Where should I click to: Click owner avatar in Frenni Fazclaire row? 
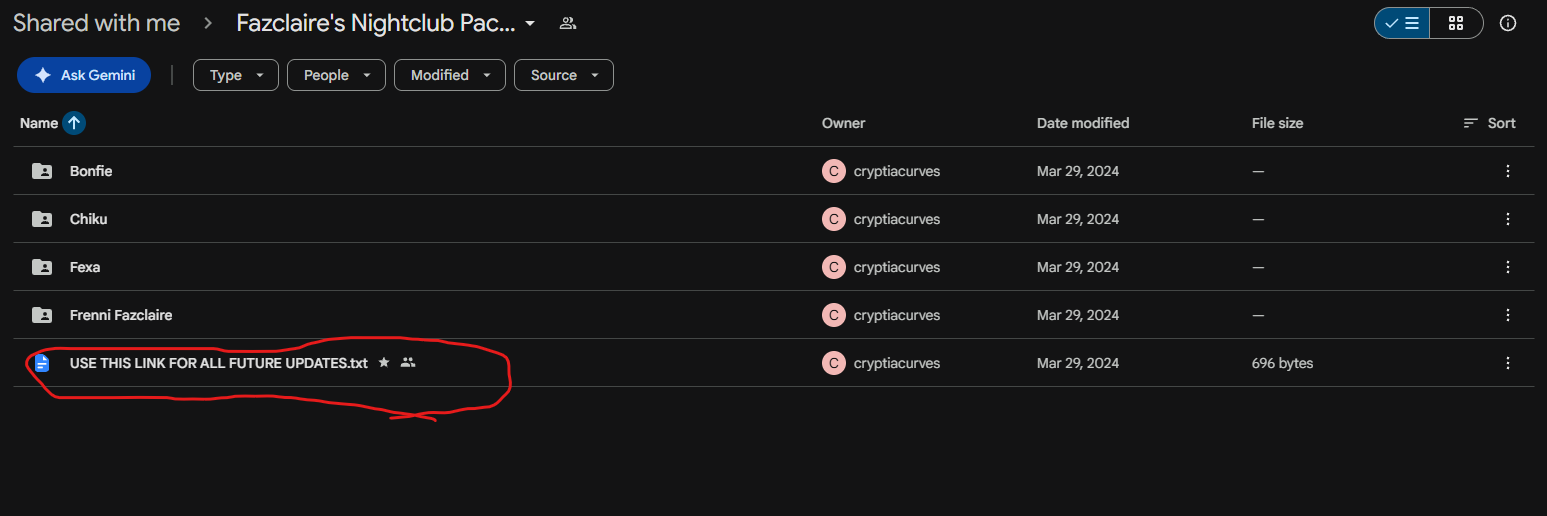click(x=834, y=315)
